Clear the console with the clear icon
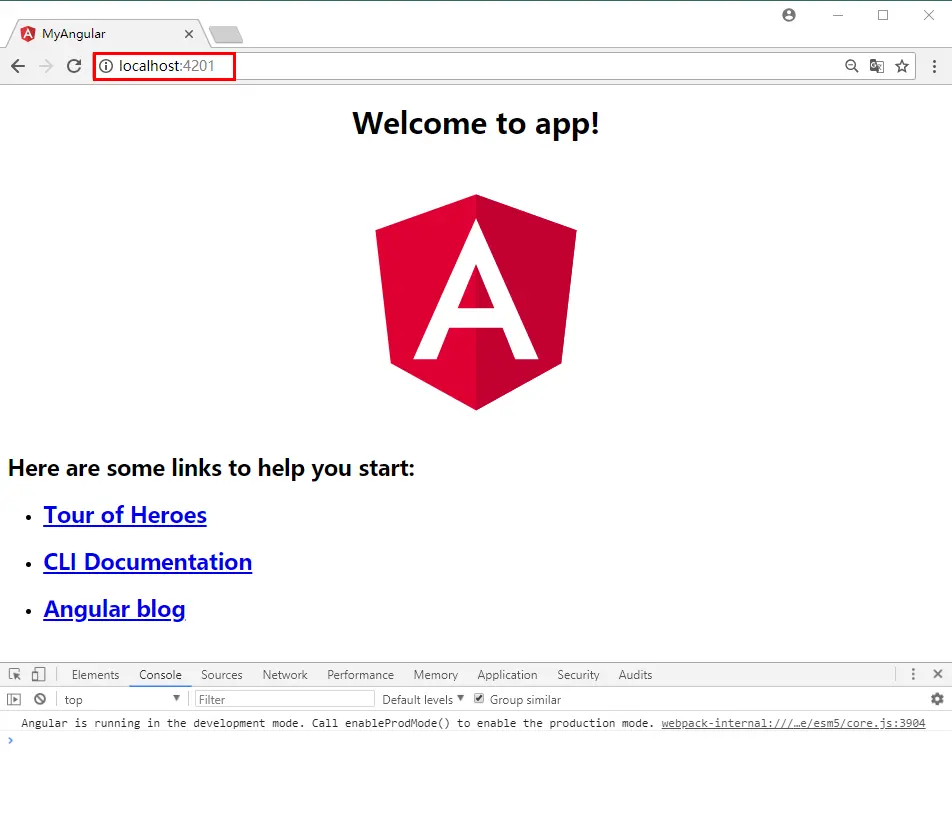This screenshot has height=821, width=952. point(40,700)
